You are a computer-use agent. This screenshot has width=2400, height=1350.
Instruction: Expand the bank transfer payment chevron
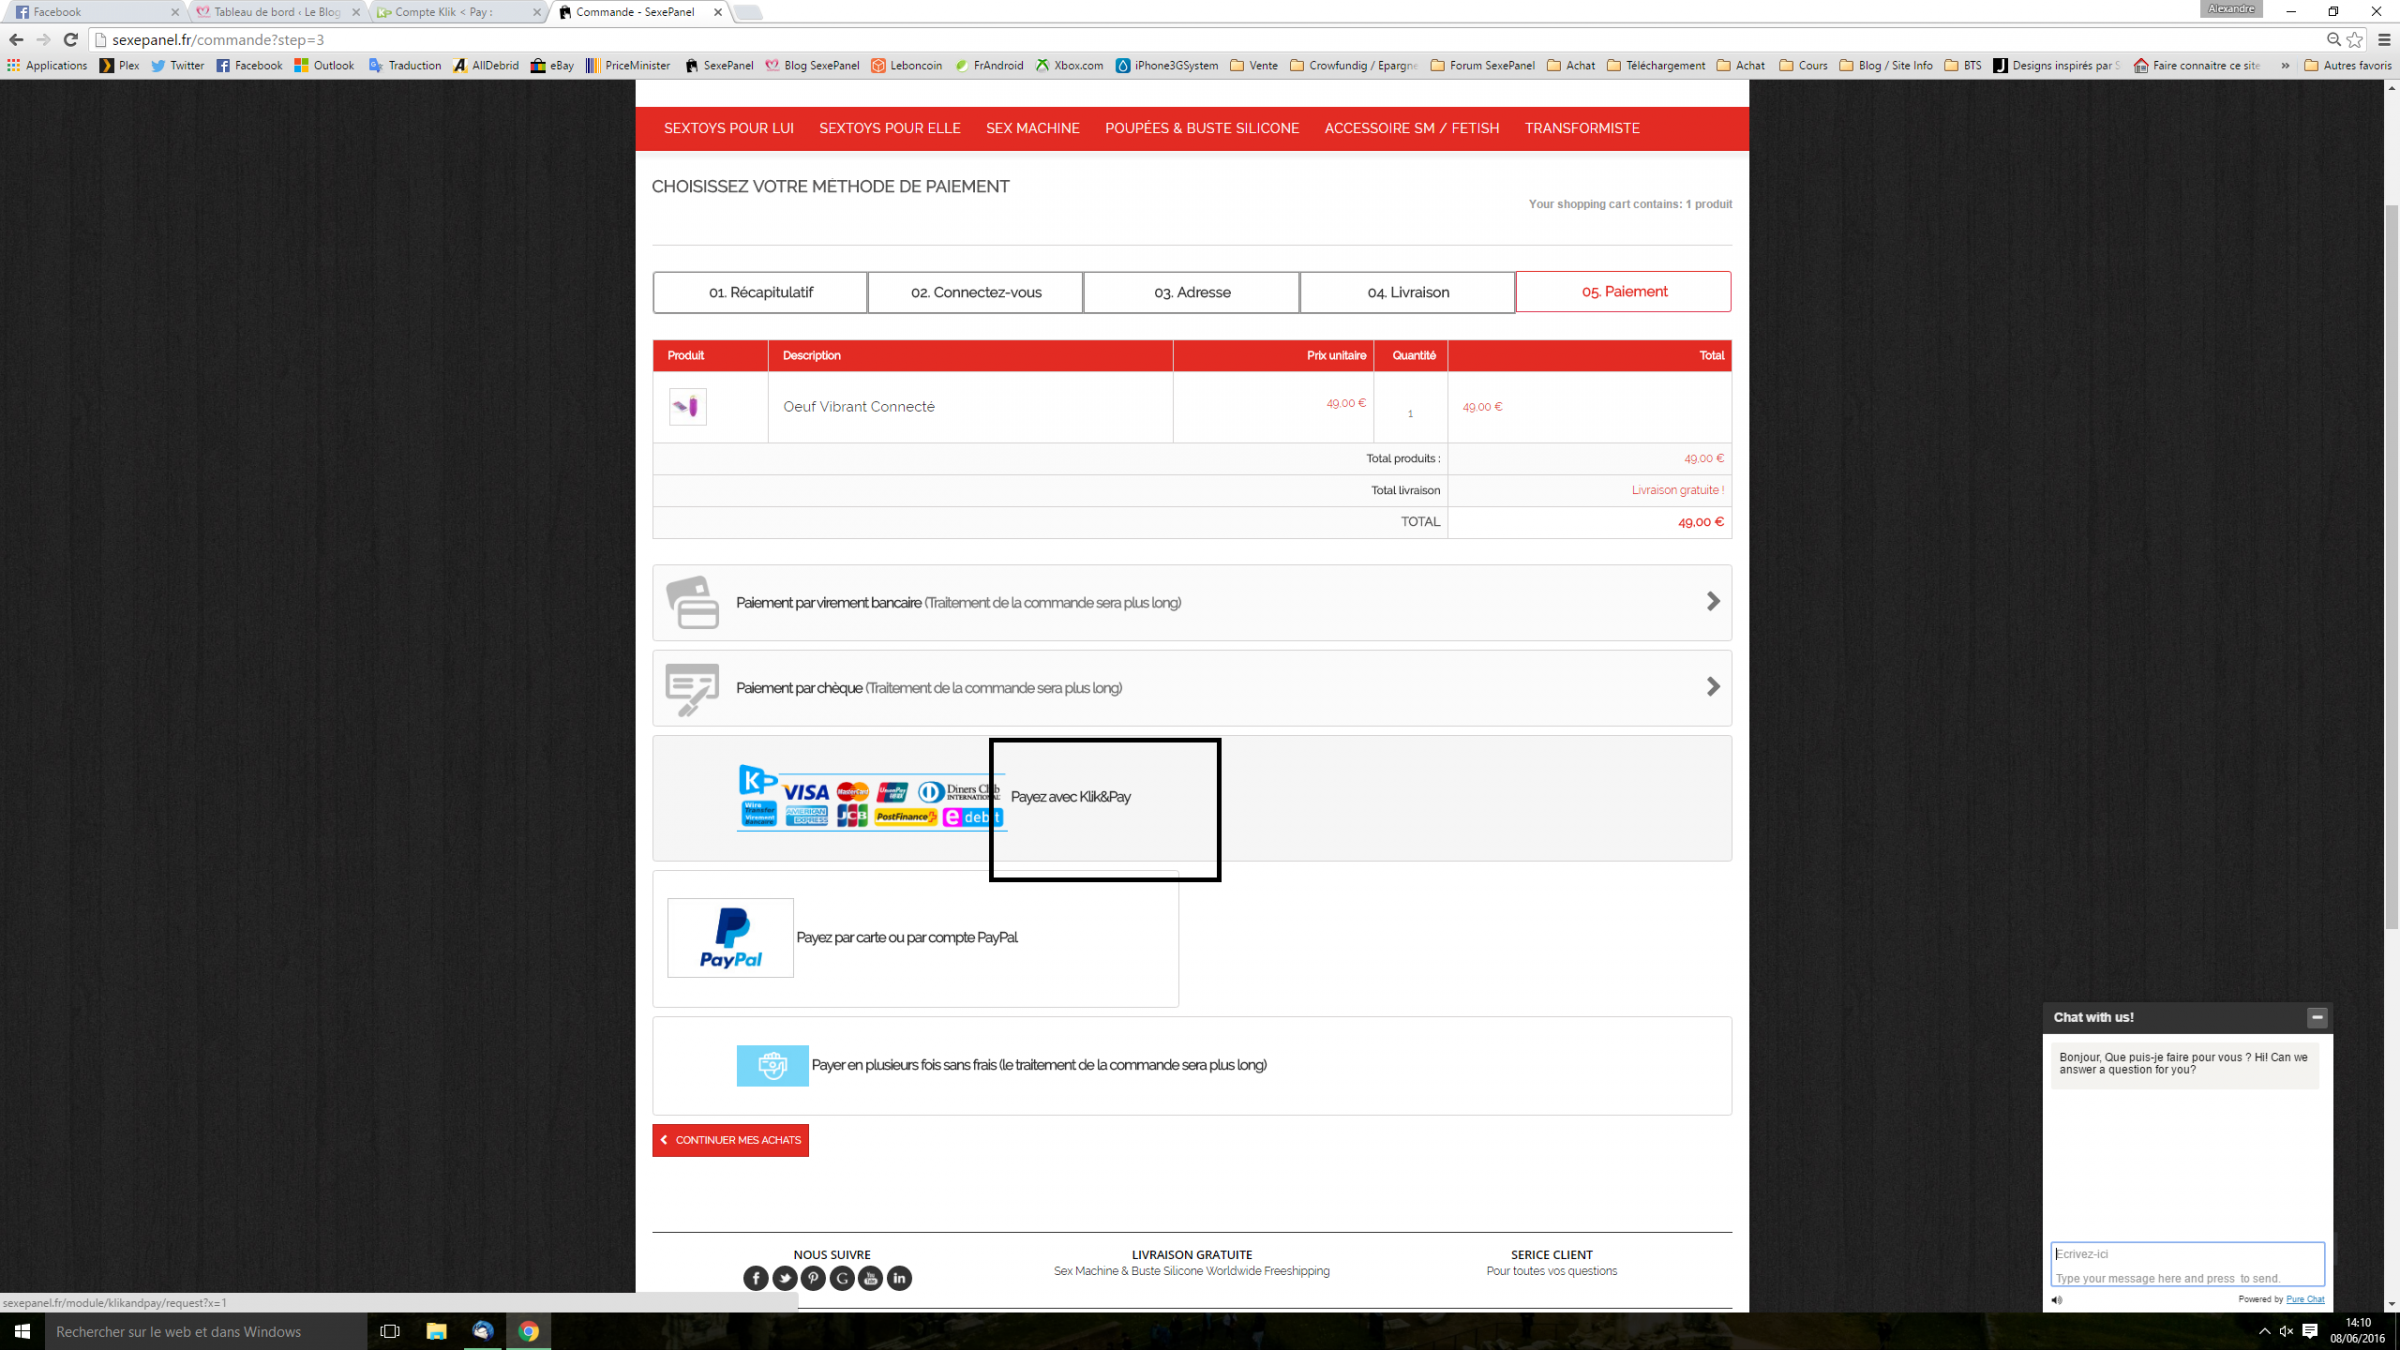click(1713, 602)
